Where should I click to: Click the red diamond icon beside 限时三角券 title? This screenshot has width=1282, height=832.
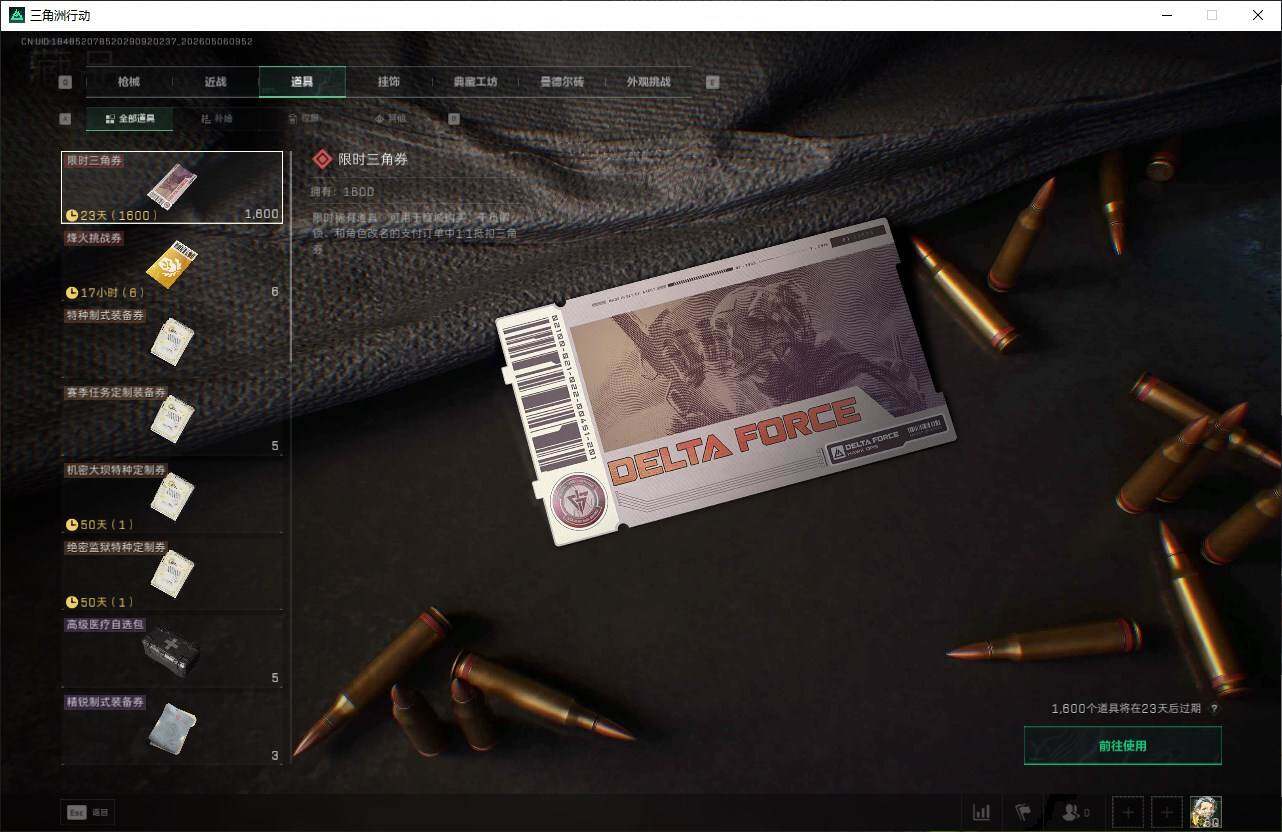[x=322, y=159]
